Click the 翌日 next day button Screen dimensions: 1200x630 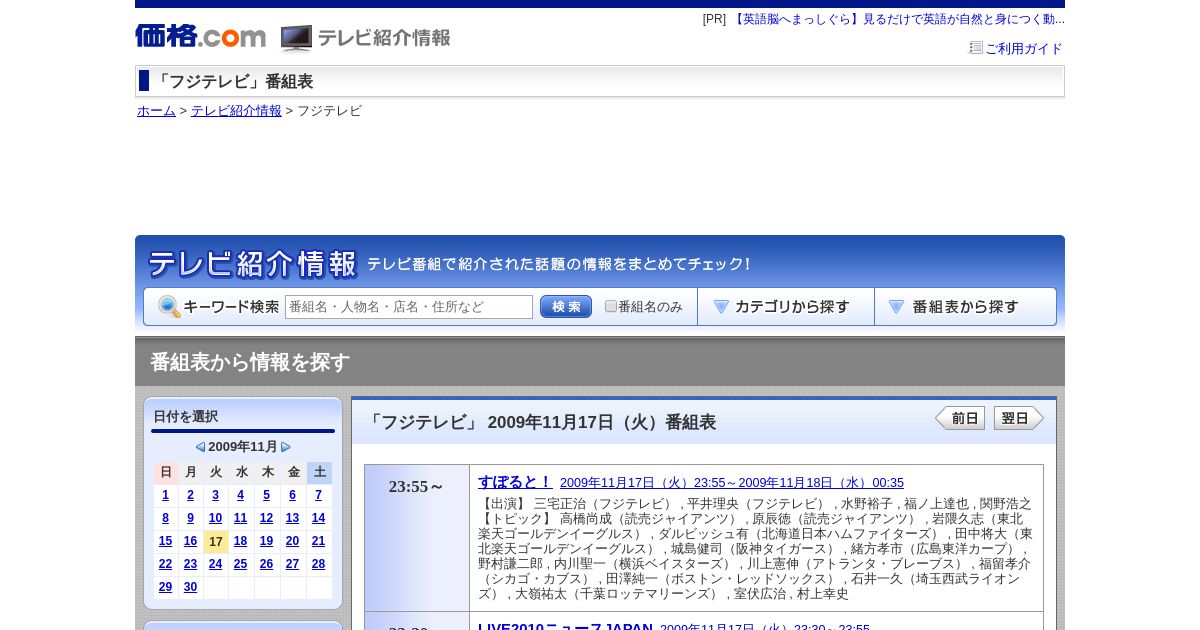pos(1019,418)
